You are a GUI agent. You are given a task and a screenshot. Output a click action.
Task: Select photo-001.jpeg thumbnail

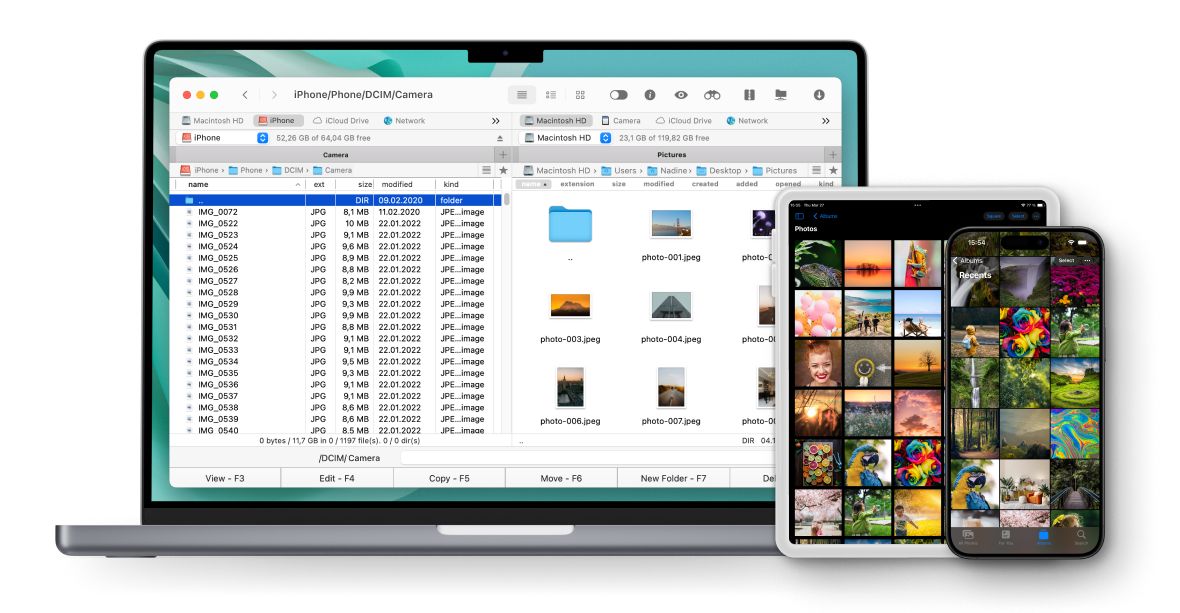pos(671,223)
